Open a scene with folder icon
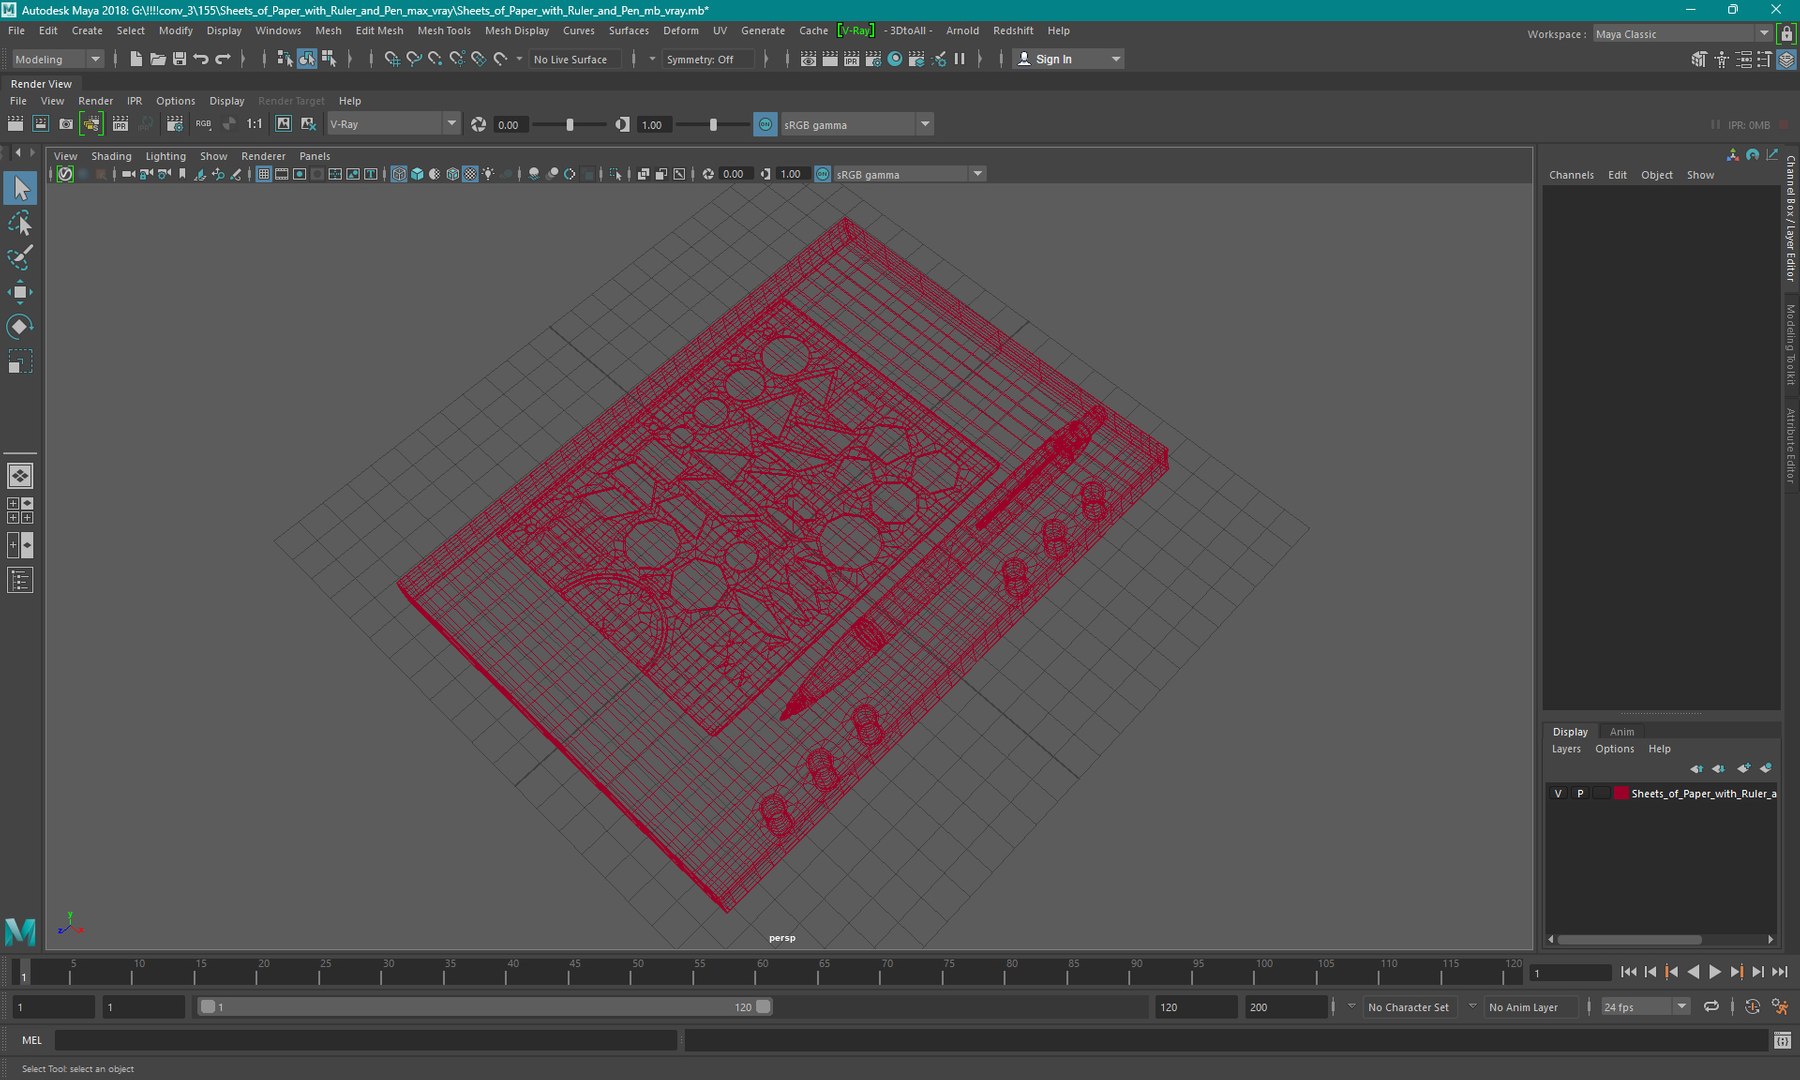 158,59
